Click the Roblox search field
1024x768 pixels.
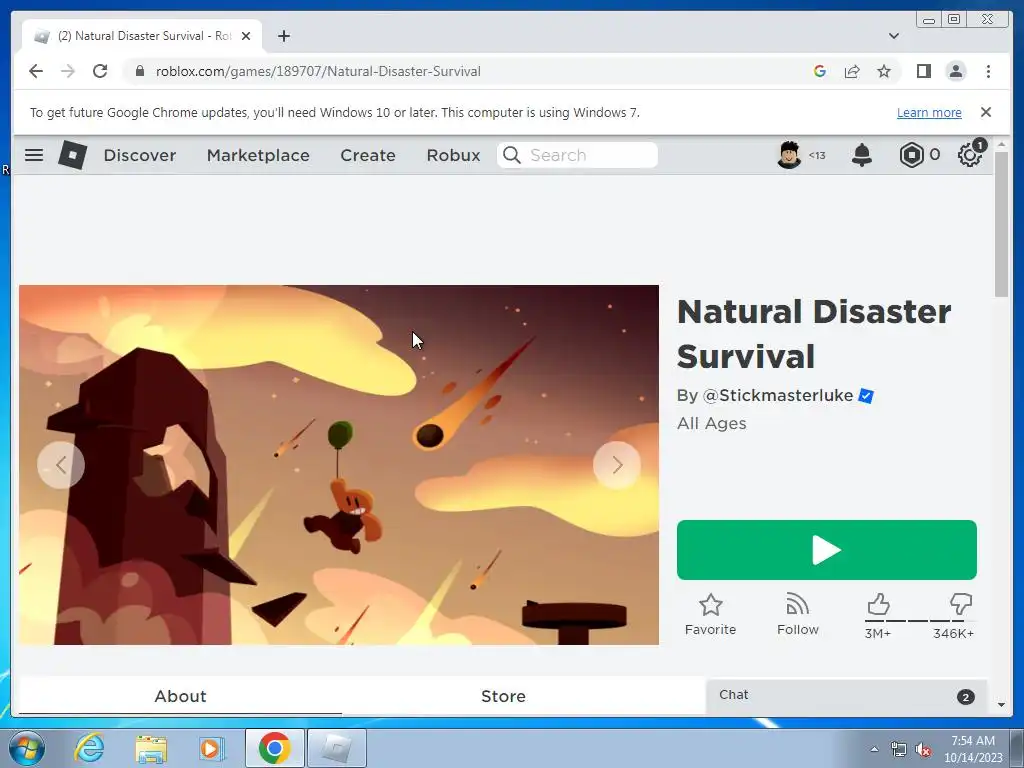(x=577, y=155)
